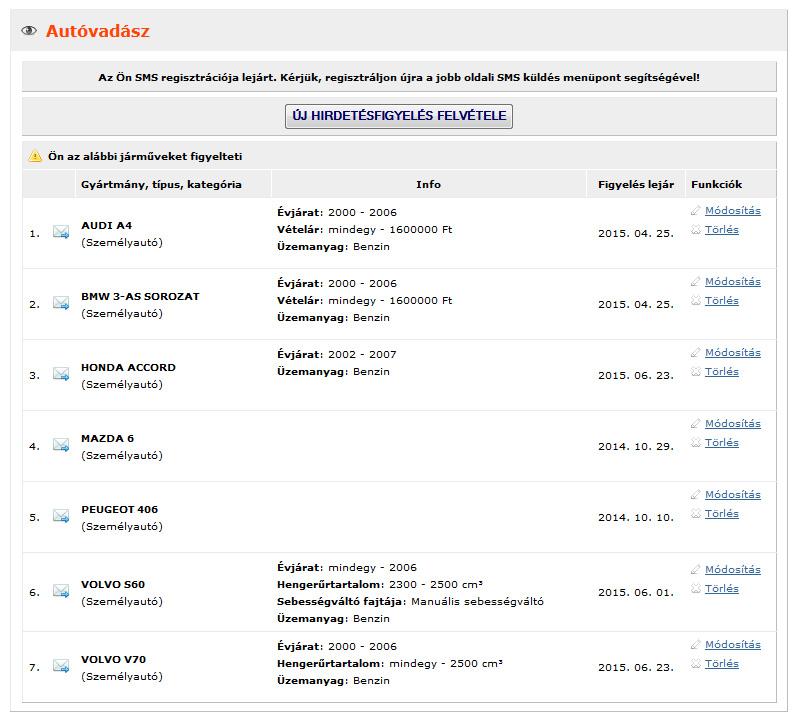Viewport: 795px width, 723px height.
Task: Click the Funkciók column header
Action: click(x=716, y=185)
